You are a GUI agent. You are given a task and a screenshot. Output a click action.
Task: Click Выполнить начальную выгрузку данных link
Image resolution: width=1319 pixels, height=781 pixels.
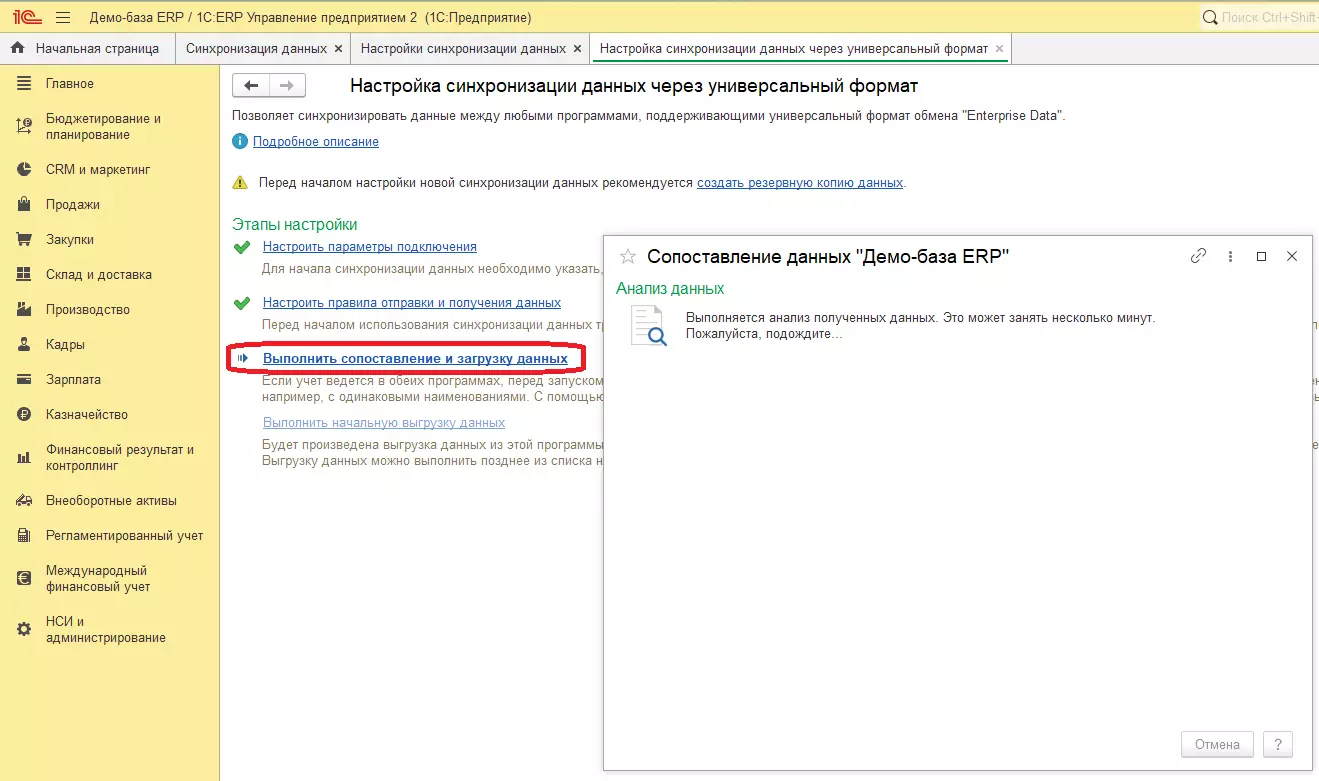pyautogui.click(x=384, y=423)
